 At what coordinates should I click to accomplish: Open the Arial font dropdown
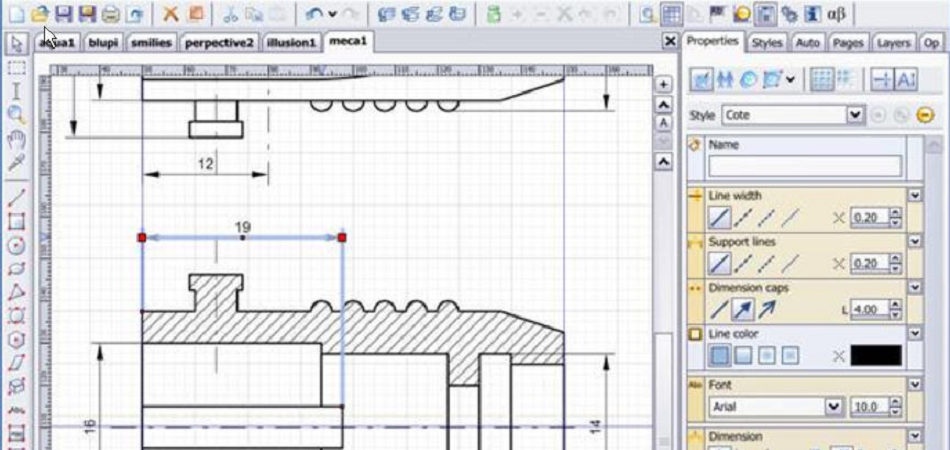pyautogui.click(x=833, y=407)
